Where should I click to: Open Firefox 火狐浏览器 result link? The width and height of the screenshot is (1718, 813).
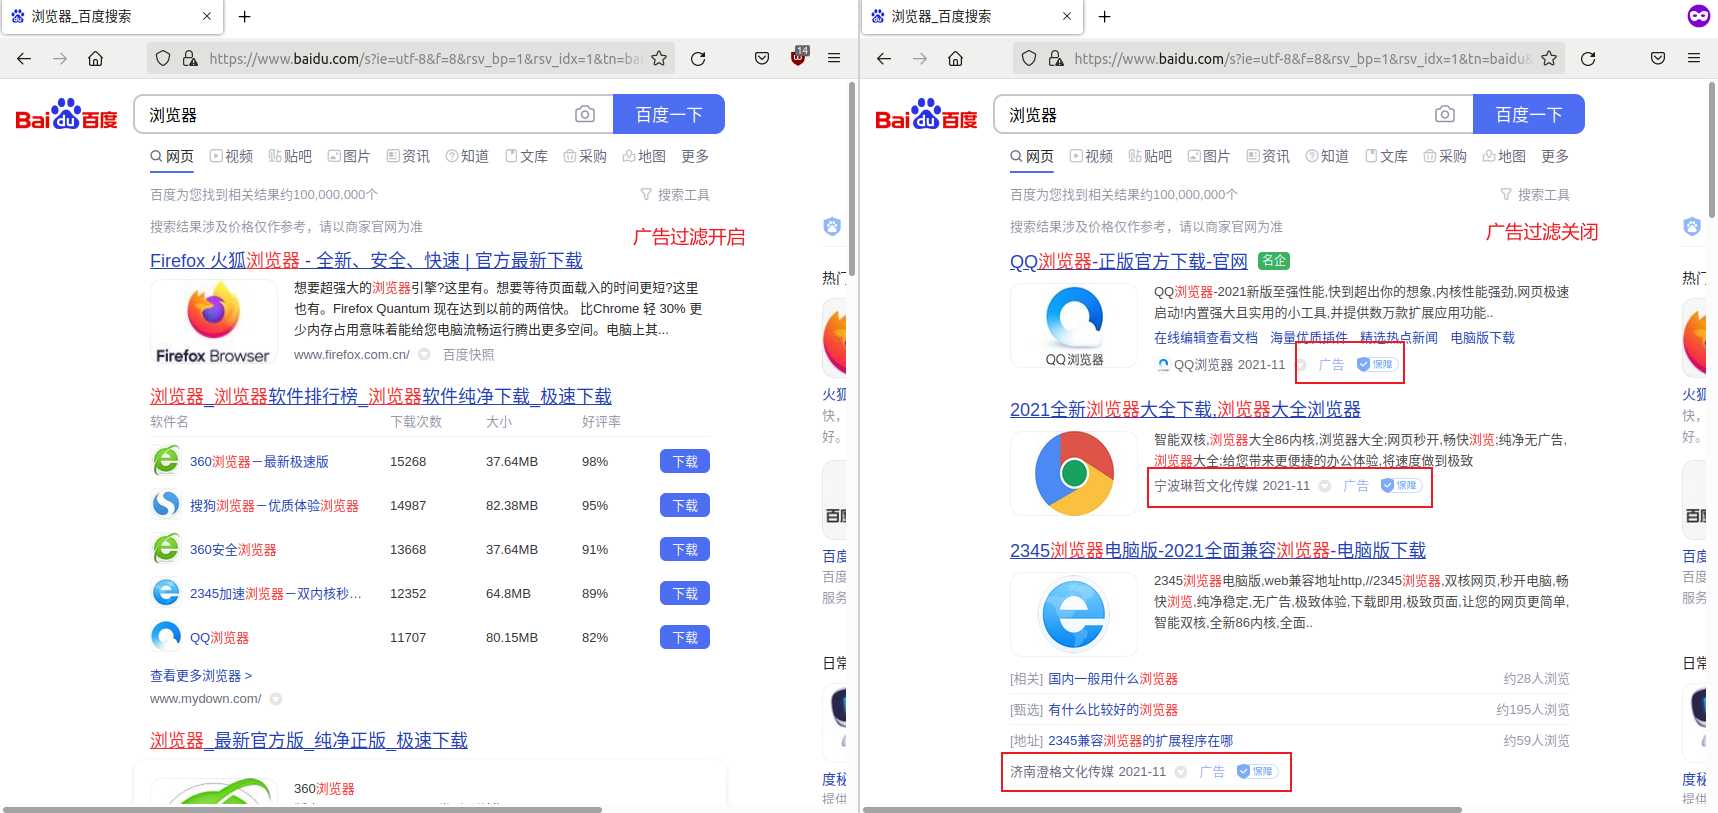click(x=366, y=260)
